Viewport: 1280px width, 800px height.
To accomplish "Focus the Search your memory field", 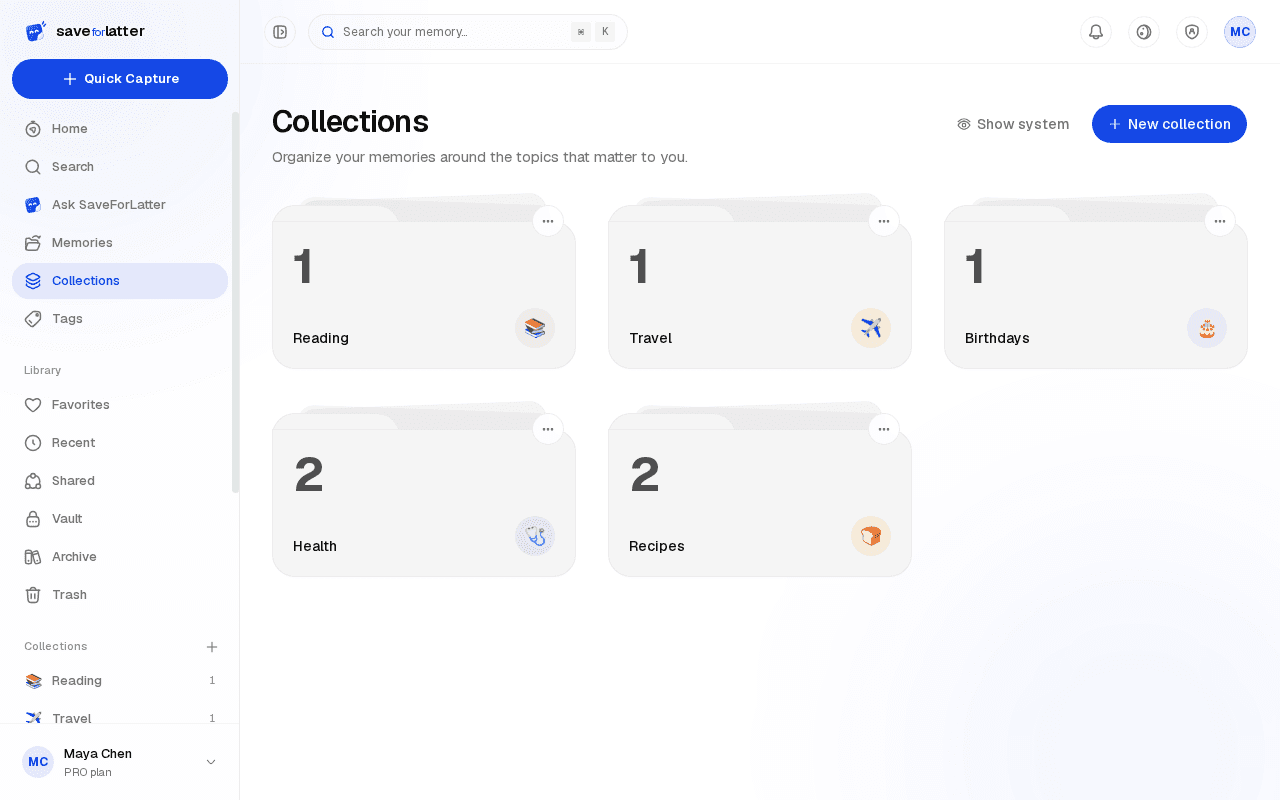I will 468,32.
